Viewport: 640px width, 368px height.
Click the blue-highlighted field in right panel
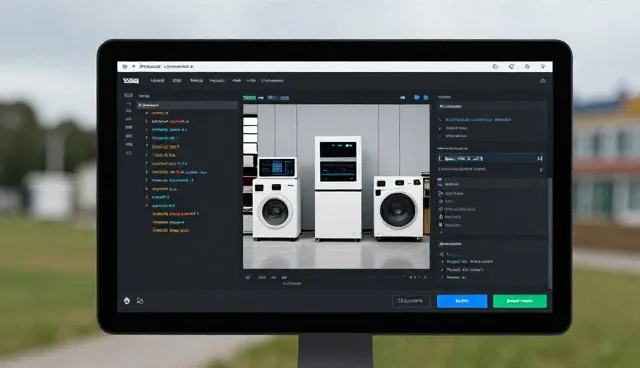(x=490, y=158)
